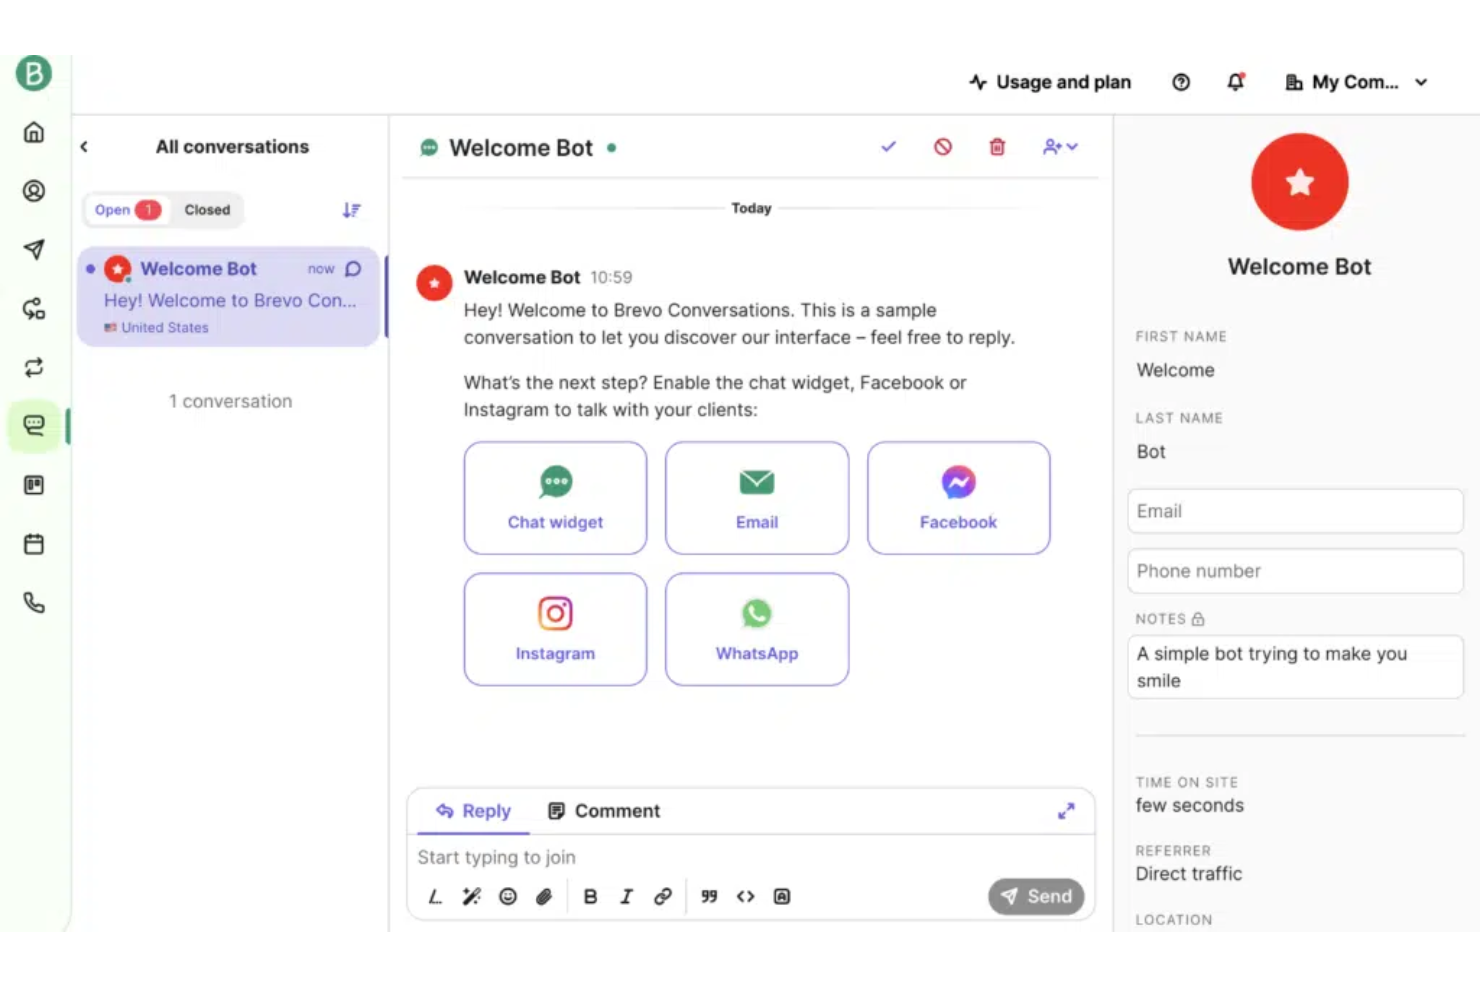Insert a code block
The image size is (1480, 987).
pos(782,897)
